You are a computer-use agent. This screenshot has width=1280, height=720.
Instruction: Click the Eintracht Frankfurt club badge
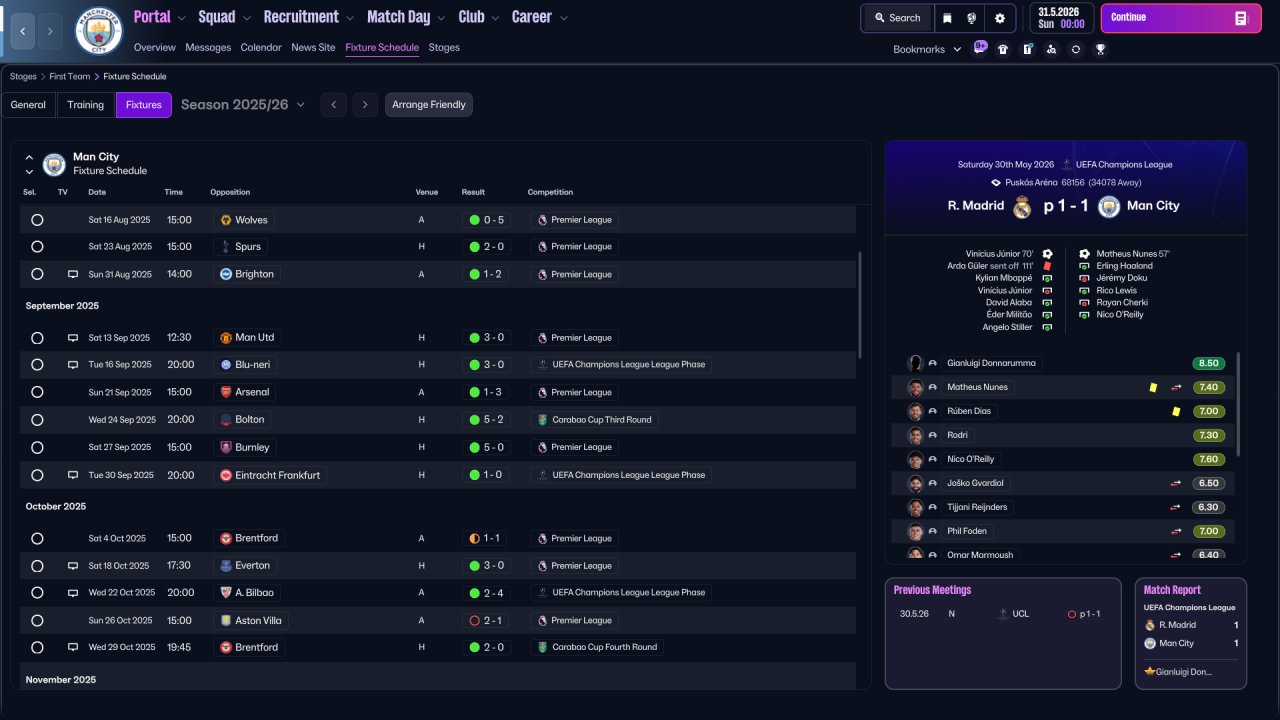click(x=226, y=476)
